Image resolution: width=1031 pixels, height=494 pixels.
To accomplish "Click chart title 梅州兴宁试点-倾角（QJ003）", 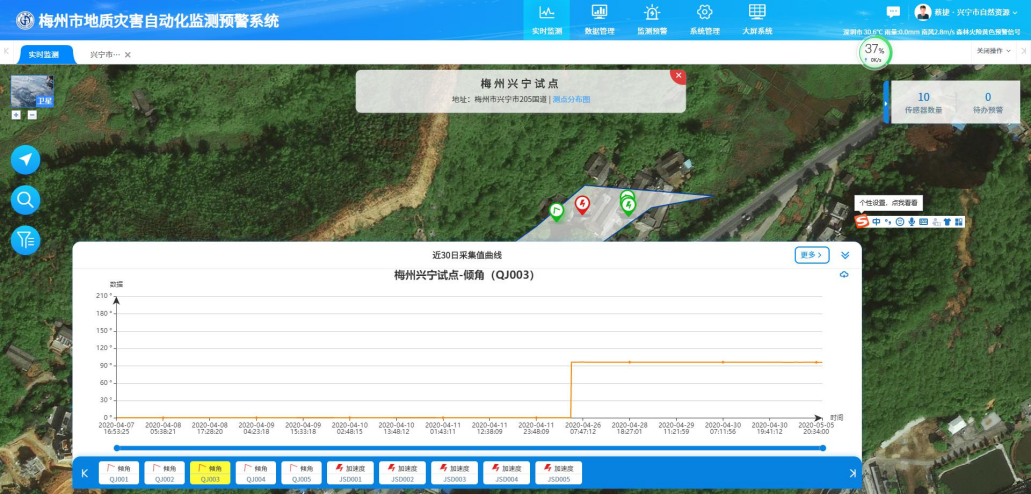I will tap(464, 276).
